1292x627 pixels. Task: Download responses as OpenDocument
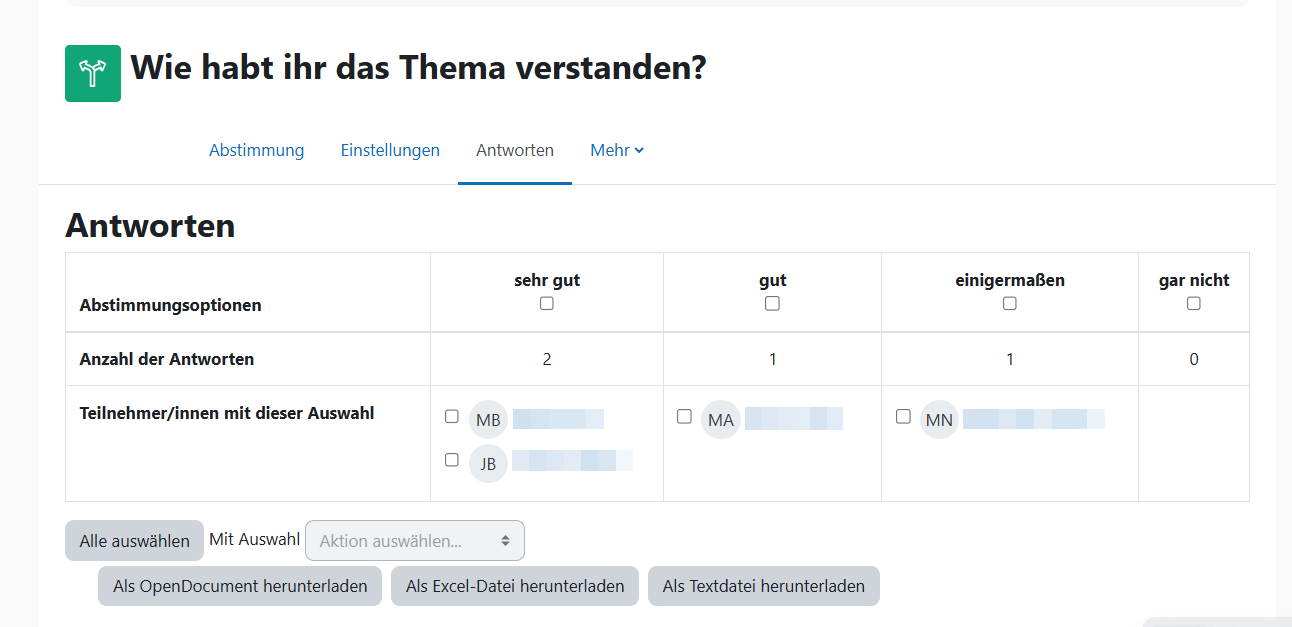(x=240, y=586)
